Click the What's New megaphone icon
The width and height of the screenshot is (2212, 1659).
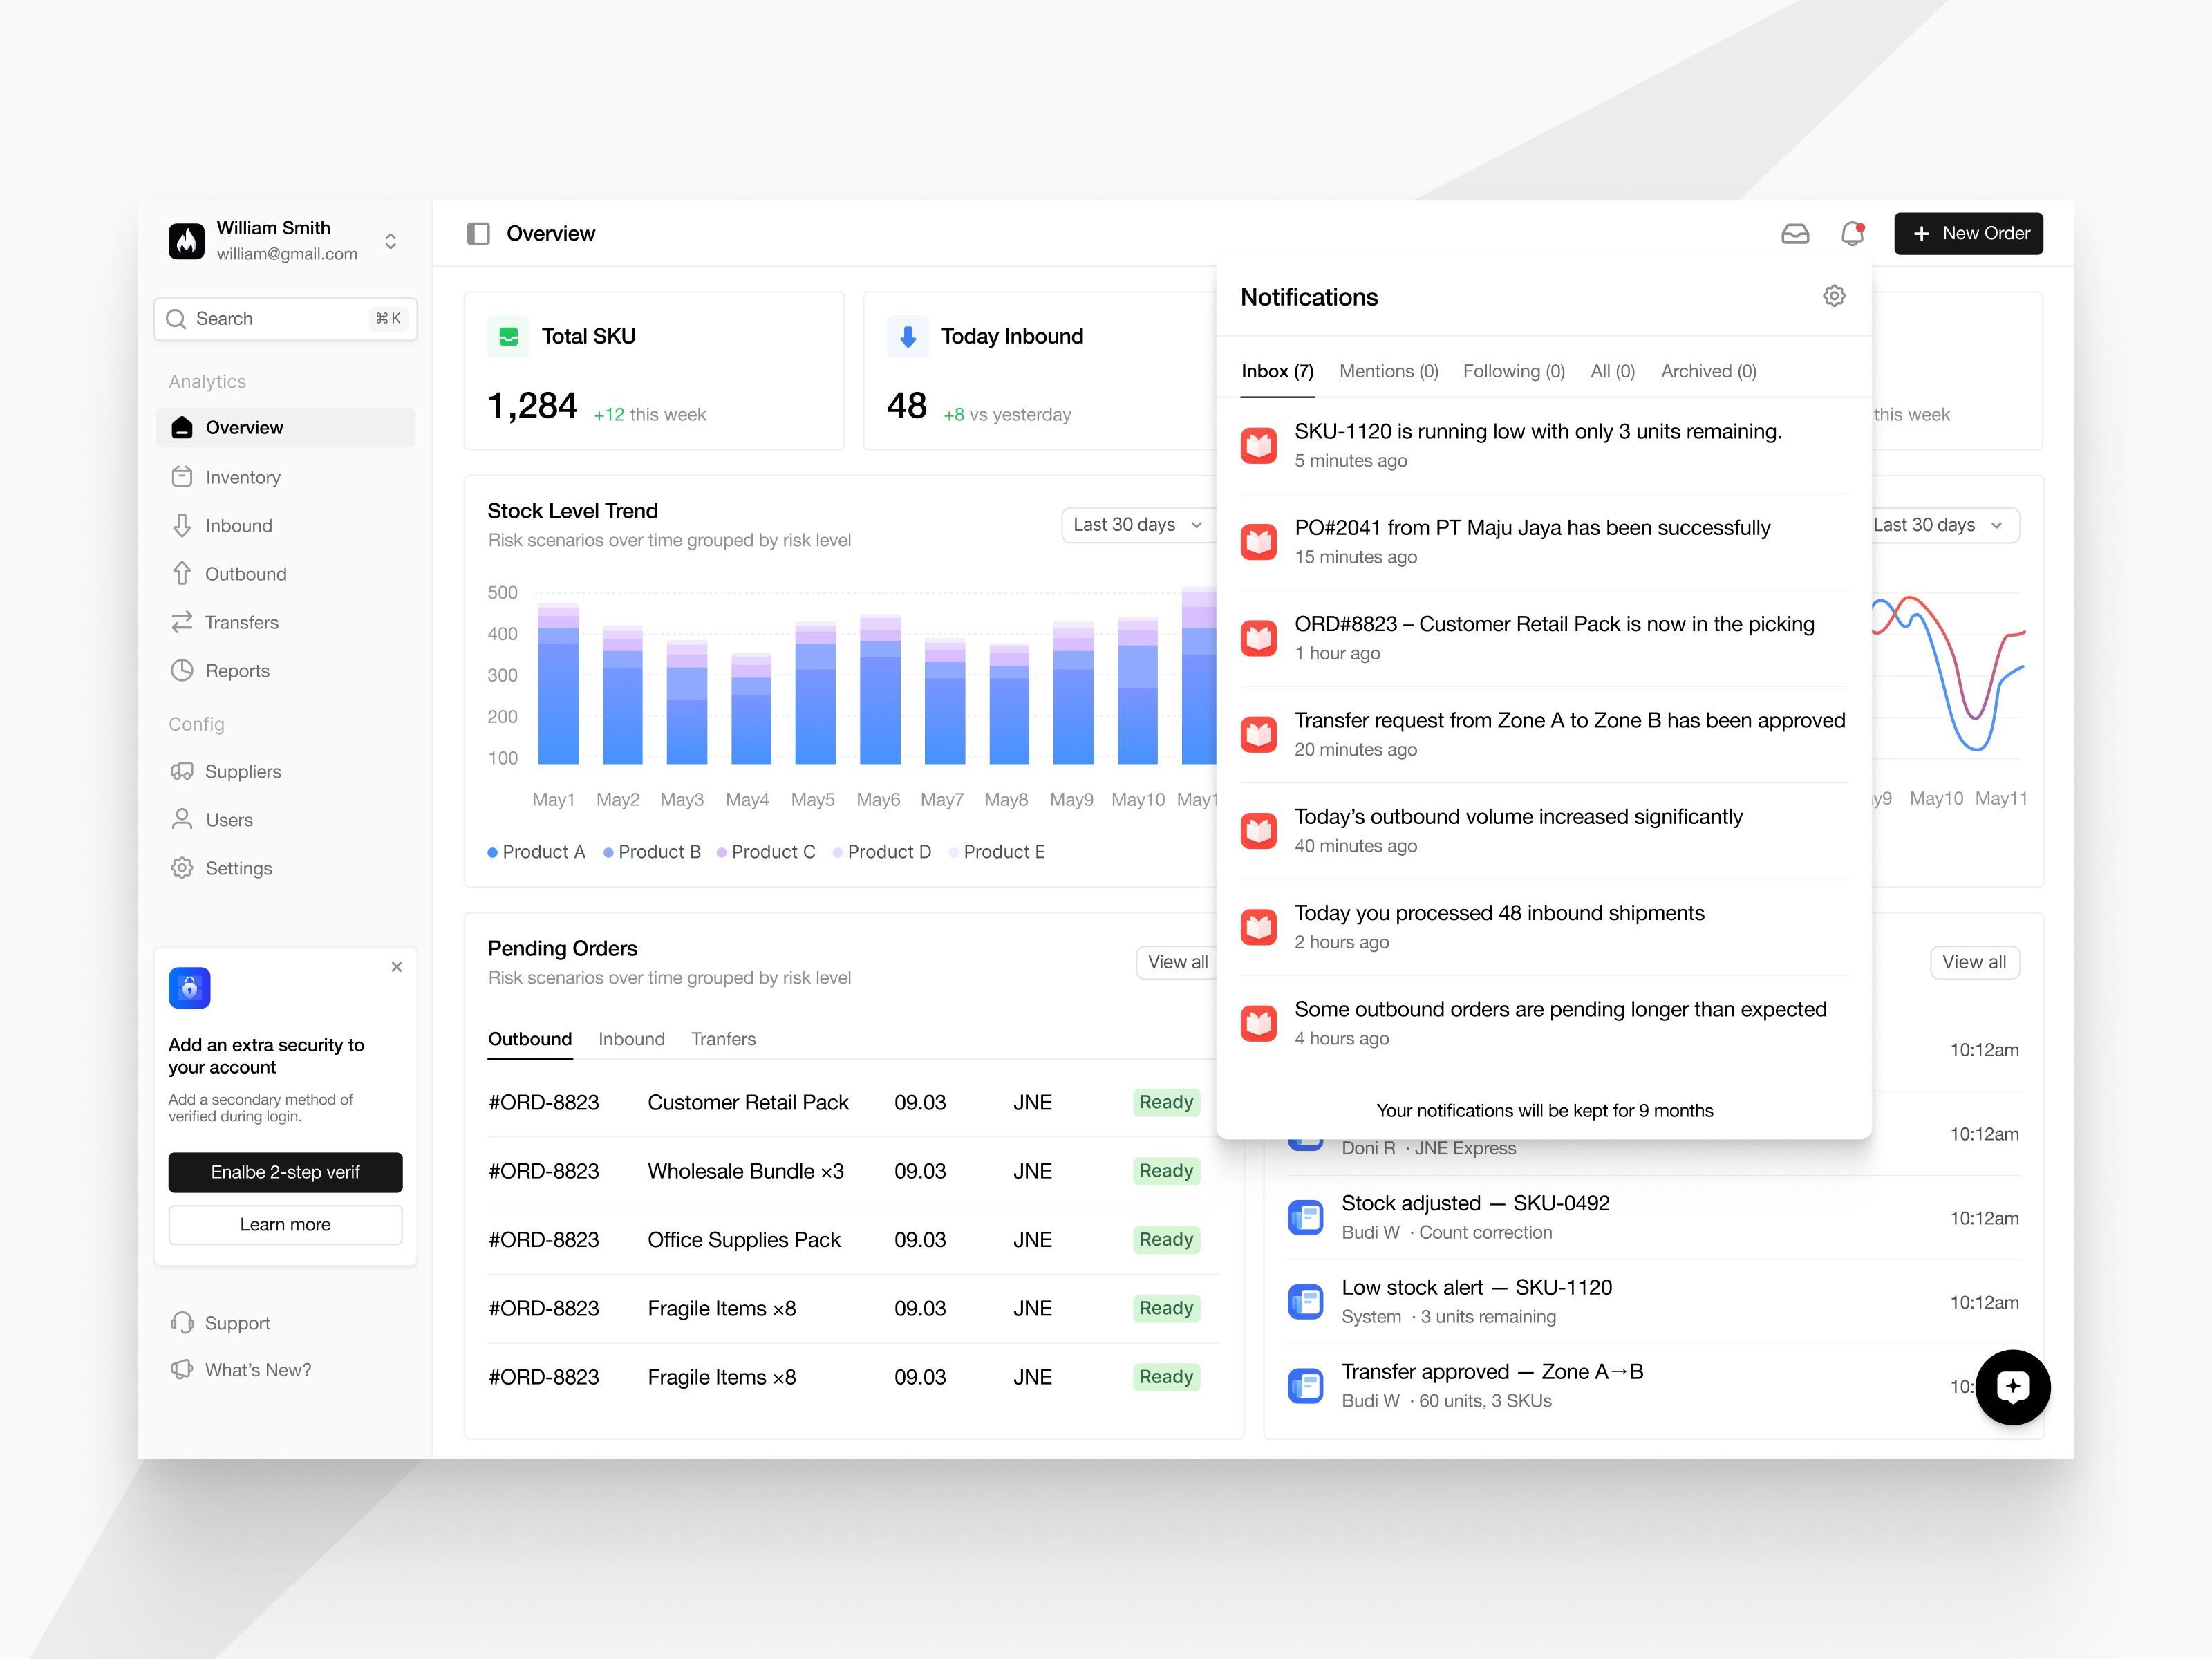point(181,1369)
